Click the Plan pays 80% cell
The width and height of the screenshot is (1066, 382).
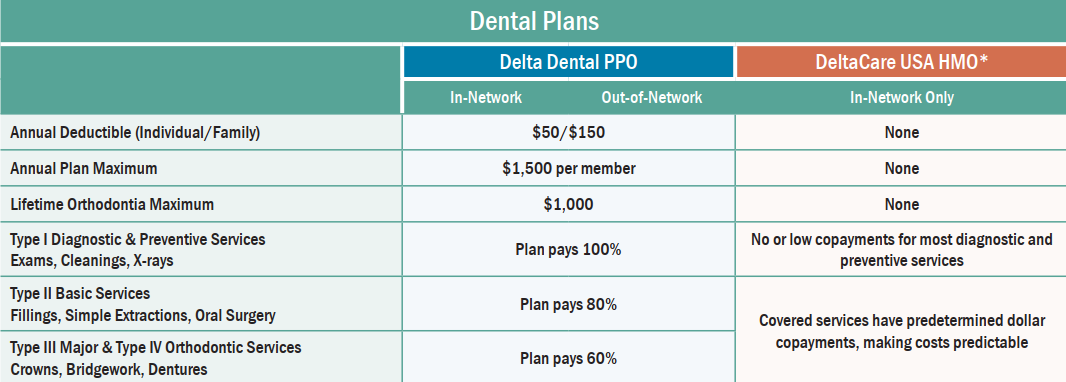[568, 305]
